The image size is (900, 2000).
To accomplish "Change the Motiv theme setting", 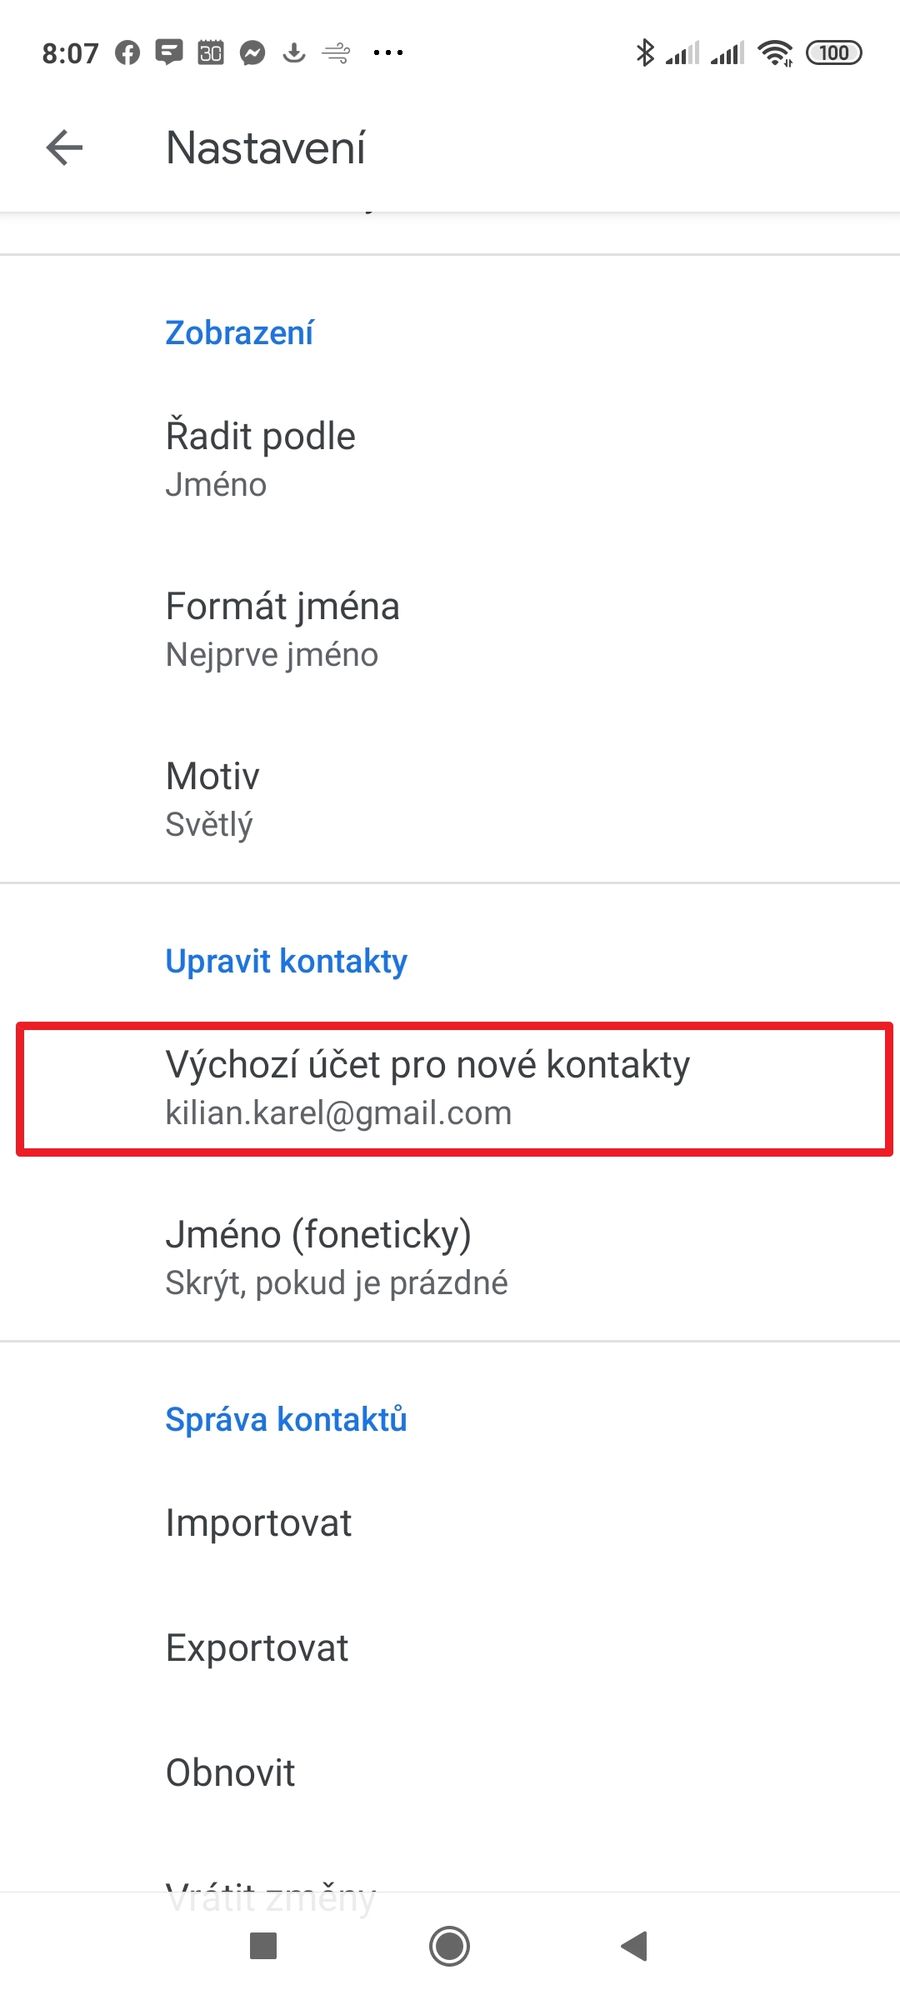I will point(450,799).
